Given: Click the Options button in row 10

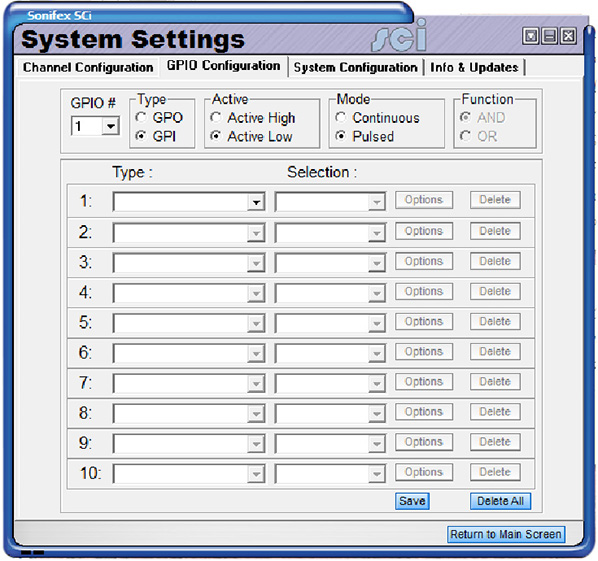Looking at the screenshot, I should coord(424,472).
